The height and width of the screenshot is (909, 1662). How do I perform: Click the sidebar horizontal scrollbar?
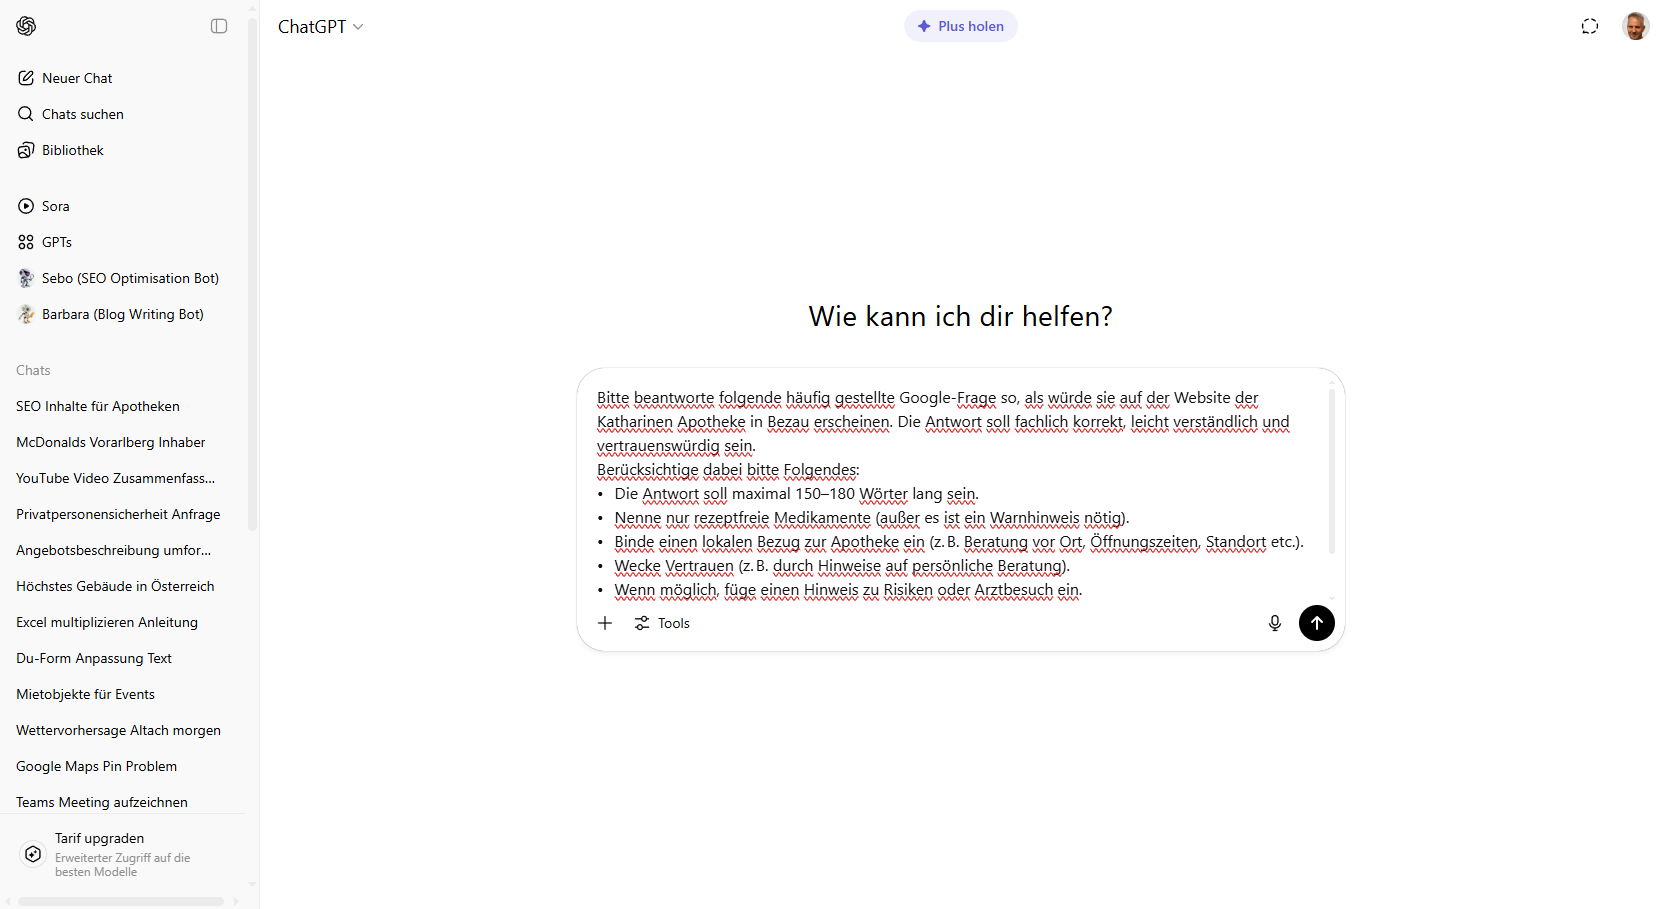[x=121, y=901]
